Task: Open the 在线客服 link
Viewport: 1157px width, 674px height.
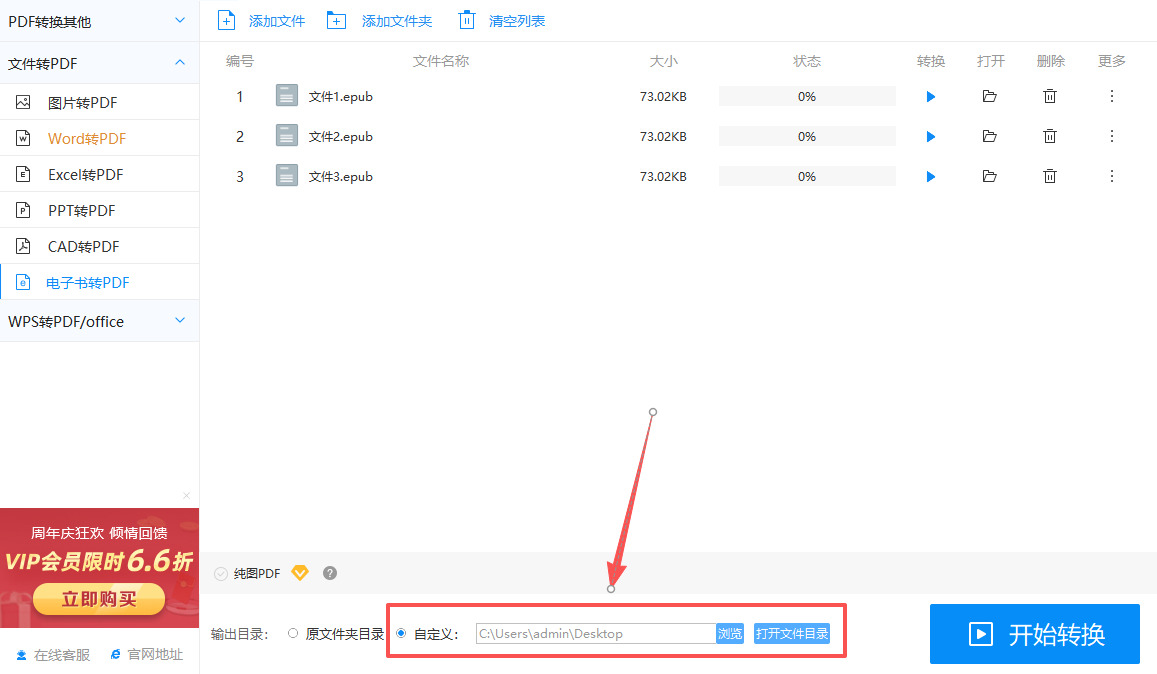Action: [x=53, y=655]
